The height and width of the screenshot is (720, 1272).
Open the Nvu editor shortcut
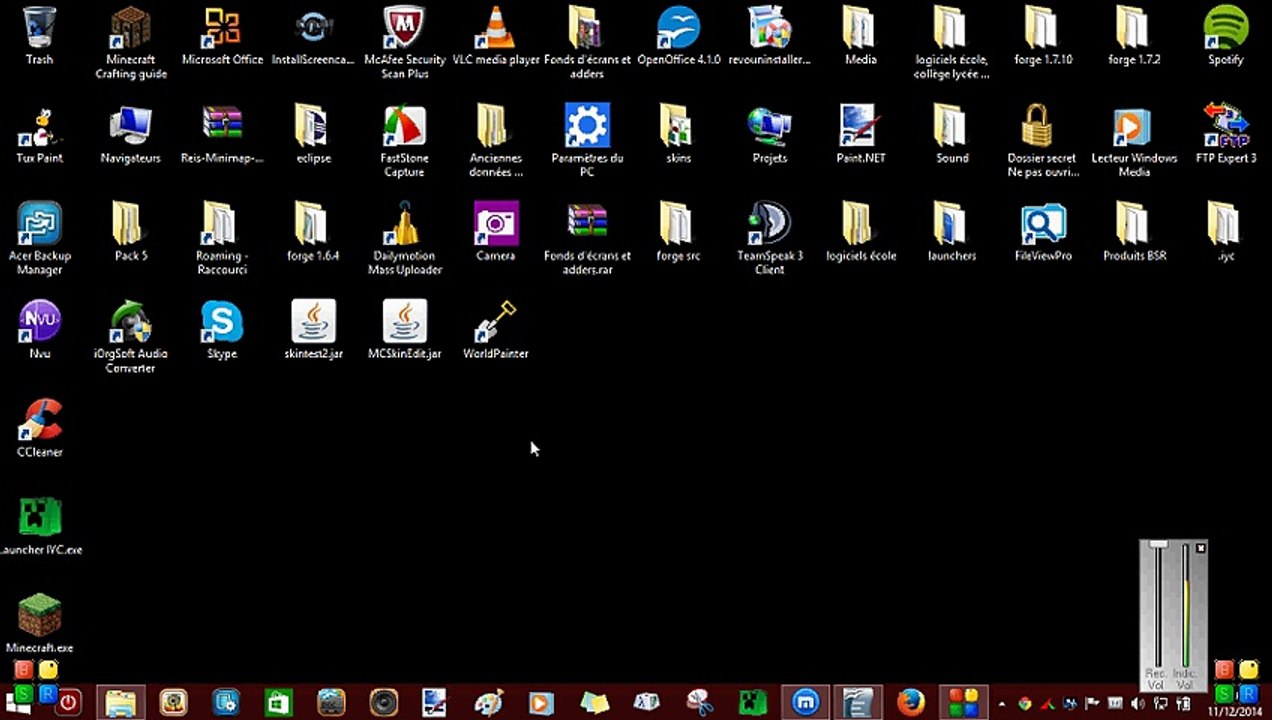(x=39, y=330)
